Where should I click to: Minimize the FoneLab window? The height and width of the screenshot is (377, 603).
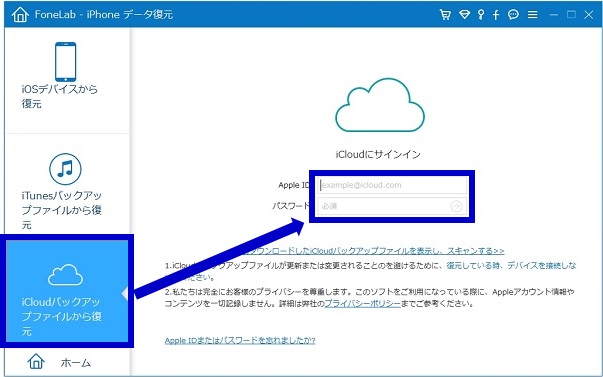[554, 15]
